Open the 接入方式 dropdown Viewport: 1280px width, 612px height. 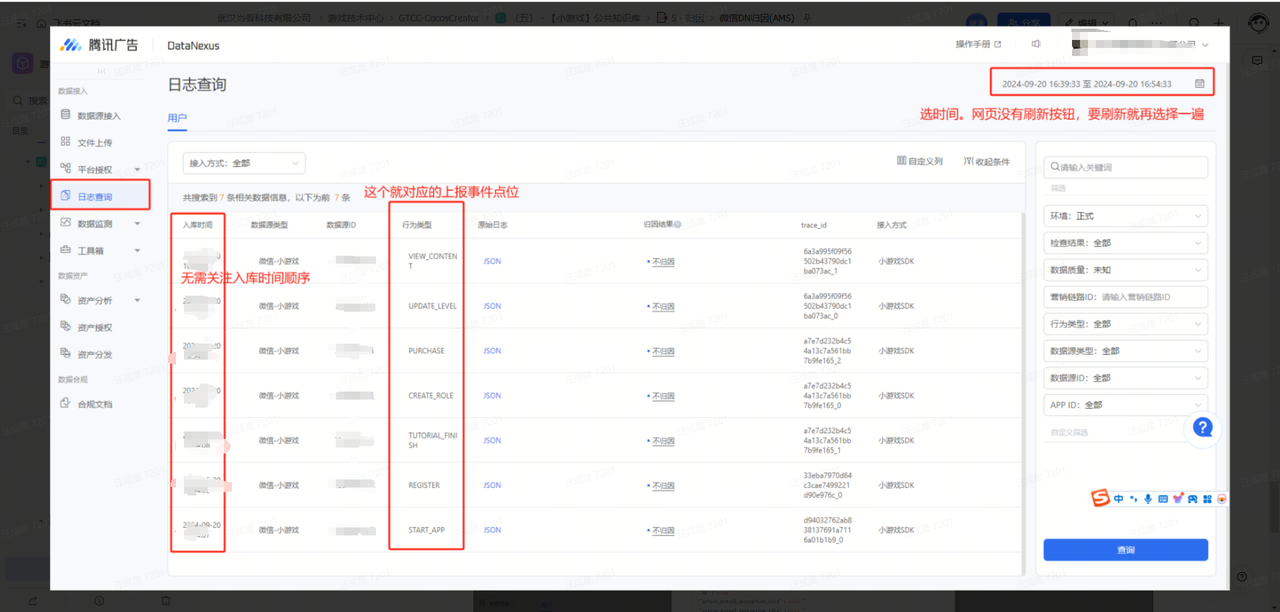[x=244, y=163]
